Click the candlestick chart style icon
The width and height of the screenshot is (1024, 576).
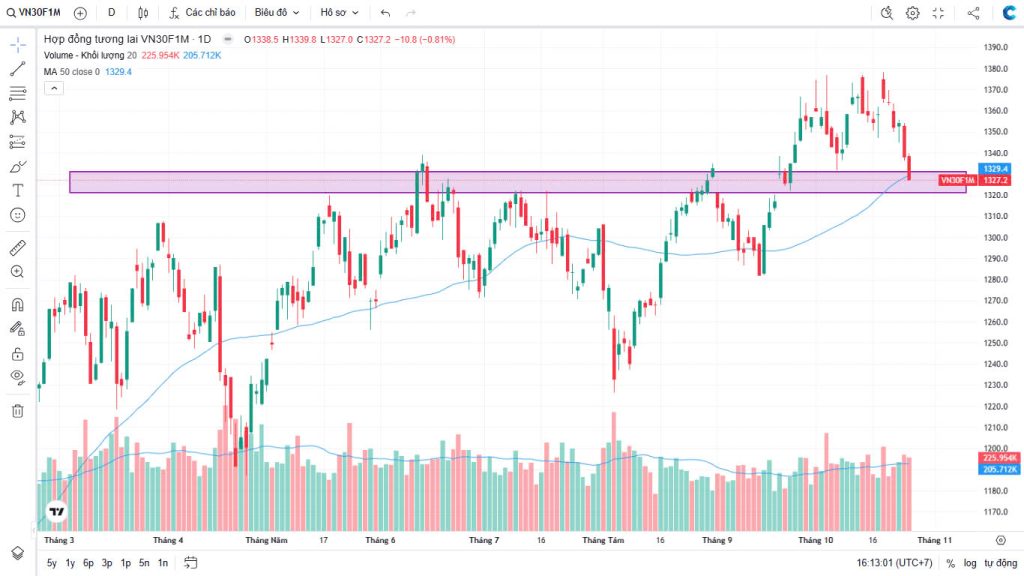click(x=143, y=13)
